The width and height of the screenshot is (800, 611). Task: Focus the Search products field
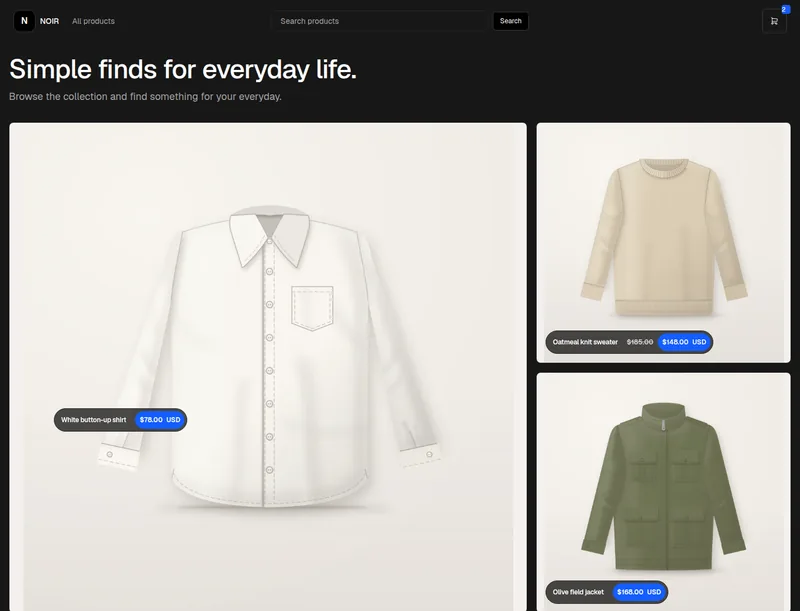click(379, 21)
